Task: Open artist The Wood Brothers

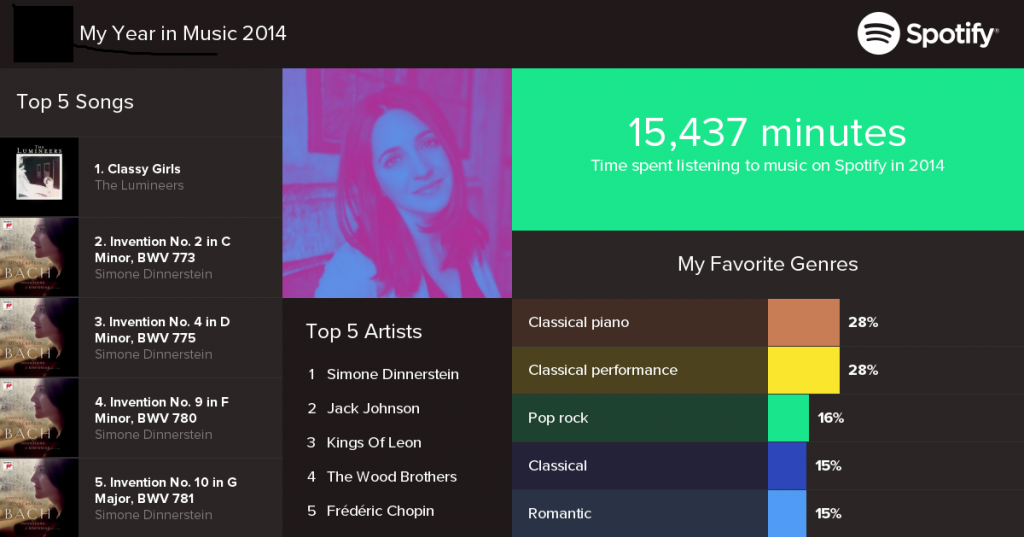Action: 392,477
